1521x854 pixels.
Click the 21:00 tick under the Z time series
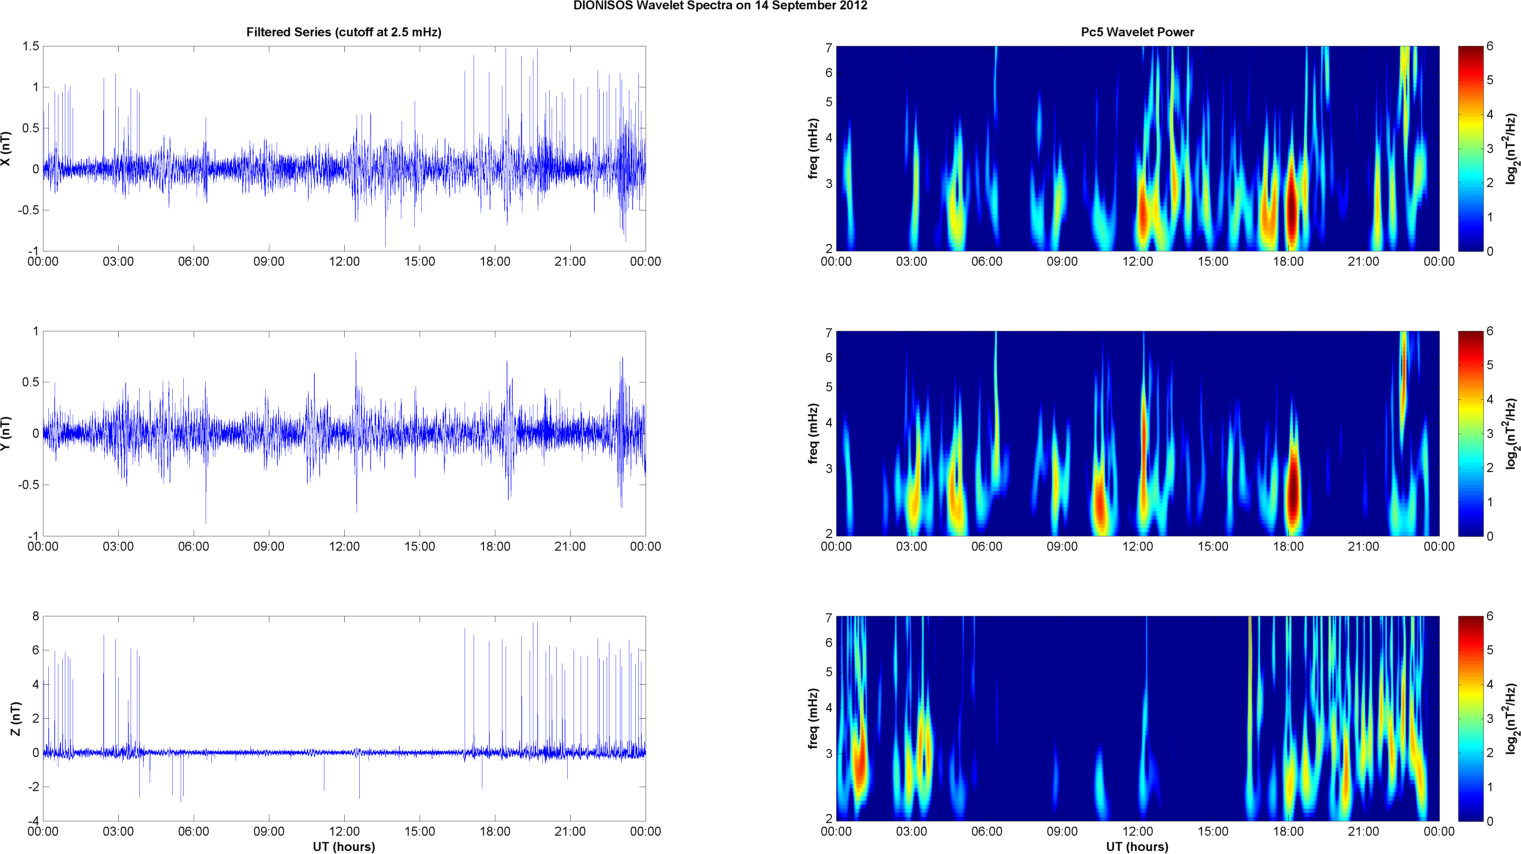(x=570, y=832)
